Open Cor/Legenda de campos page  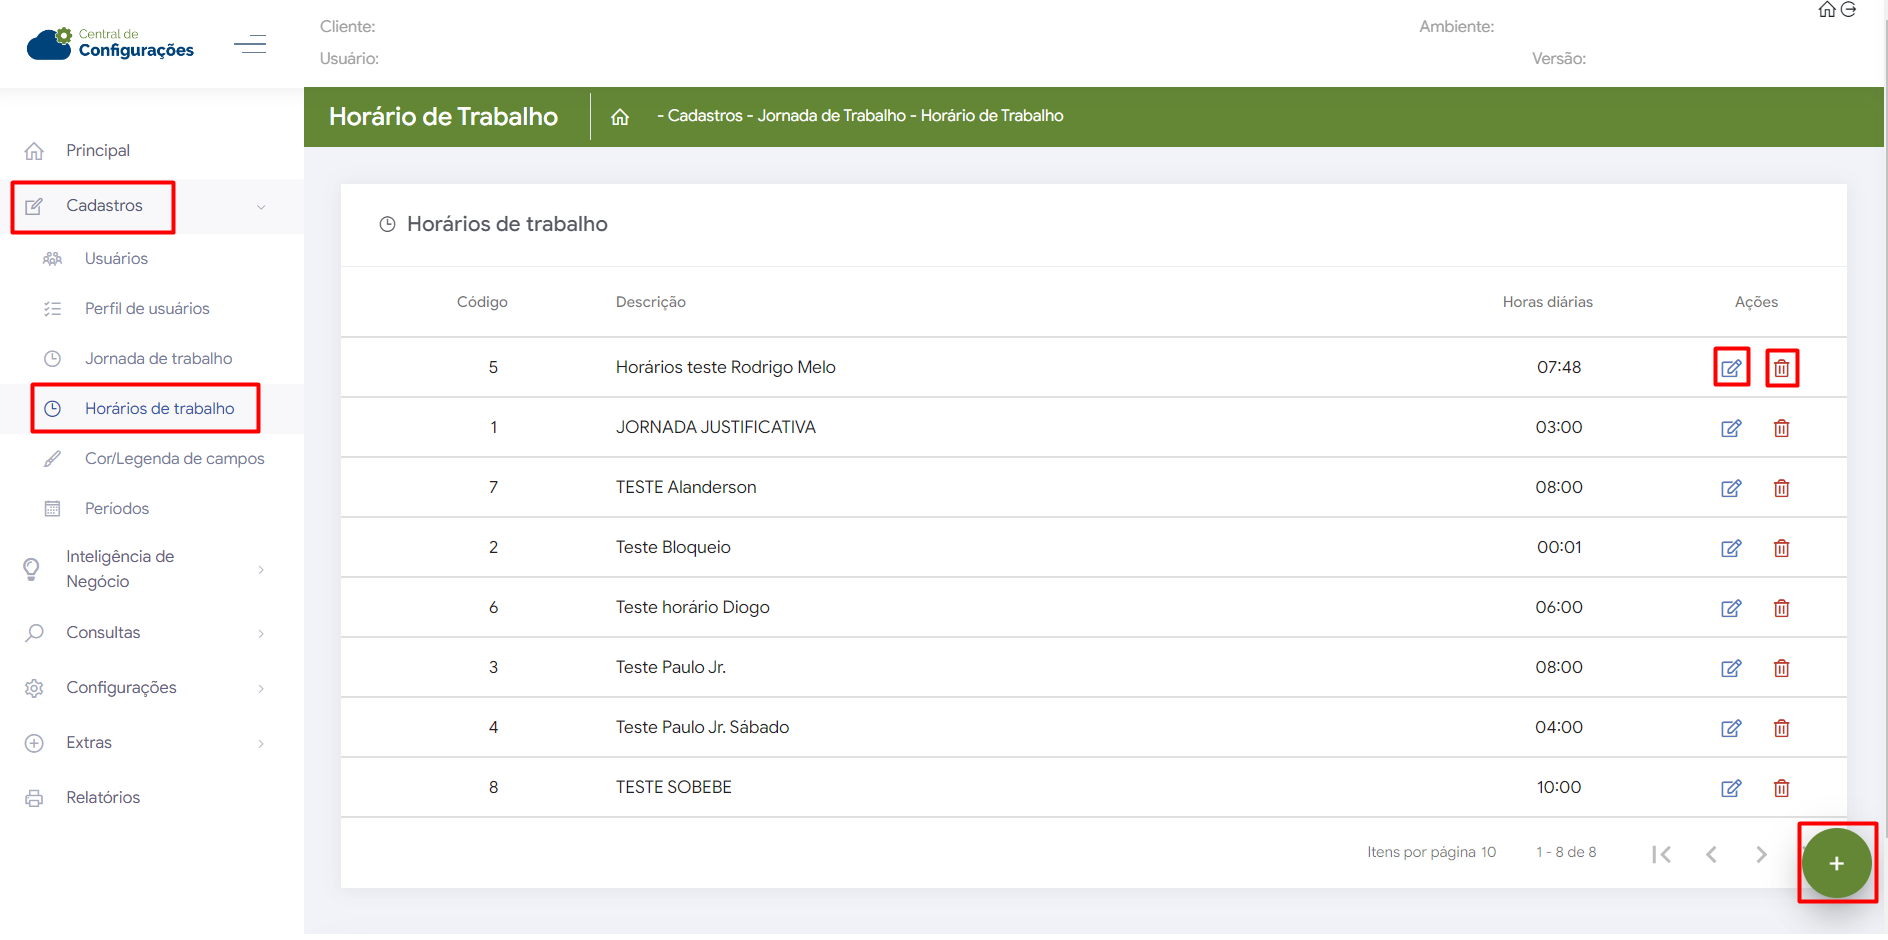(x=174, y=459)
